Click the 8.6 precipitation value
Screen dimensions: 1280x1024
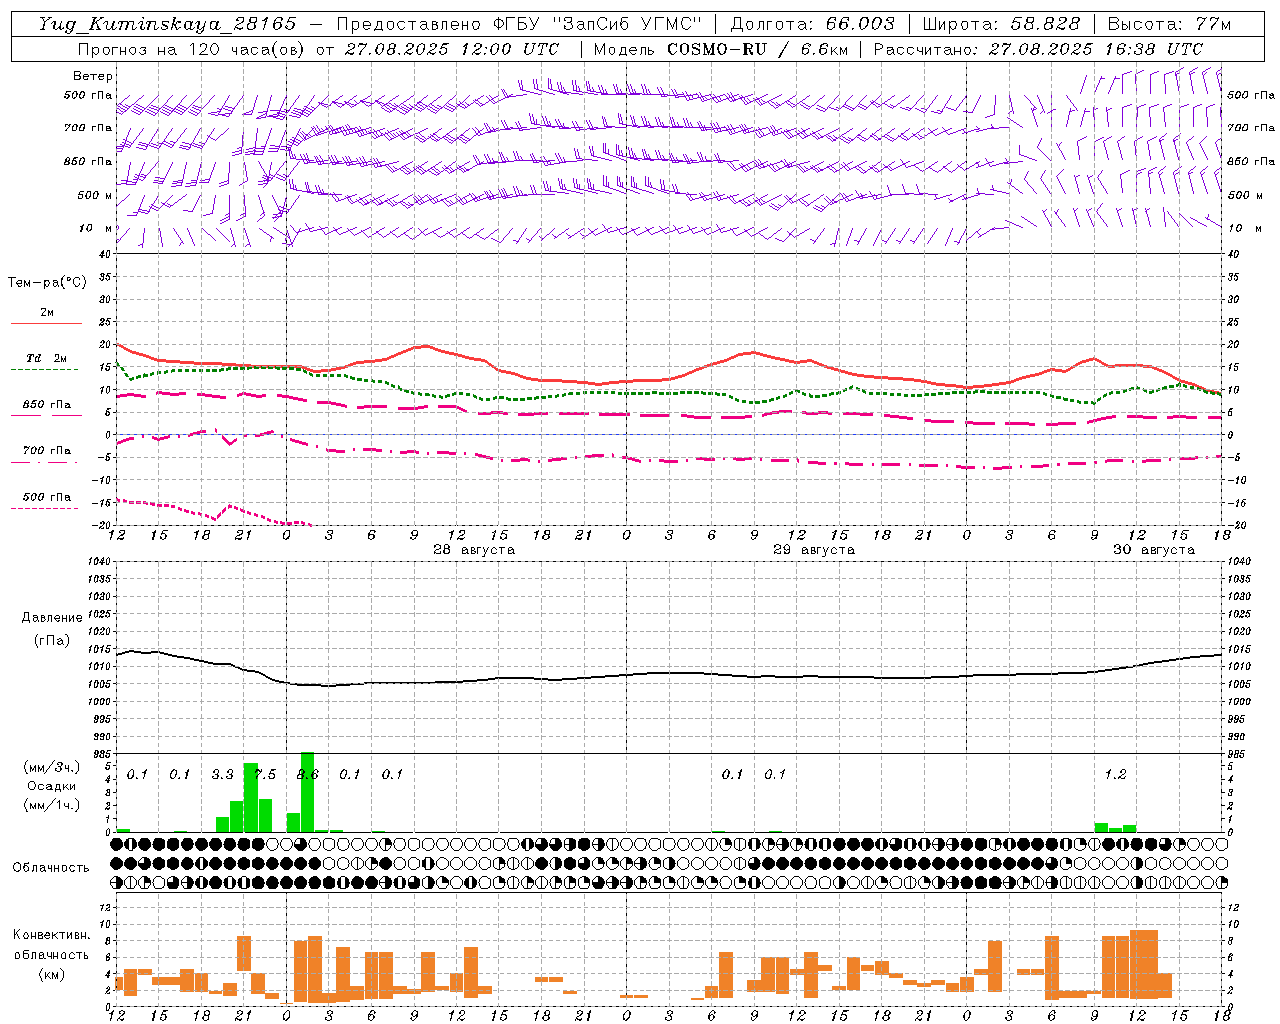[307, 775]
